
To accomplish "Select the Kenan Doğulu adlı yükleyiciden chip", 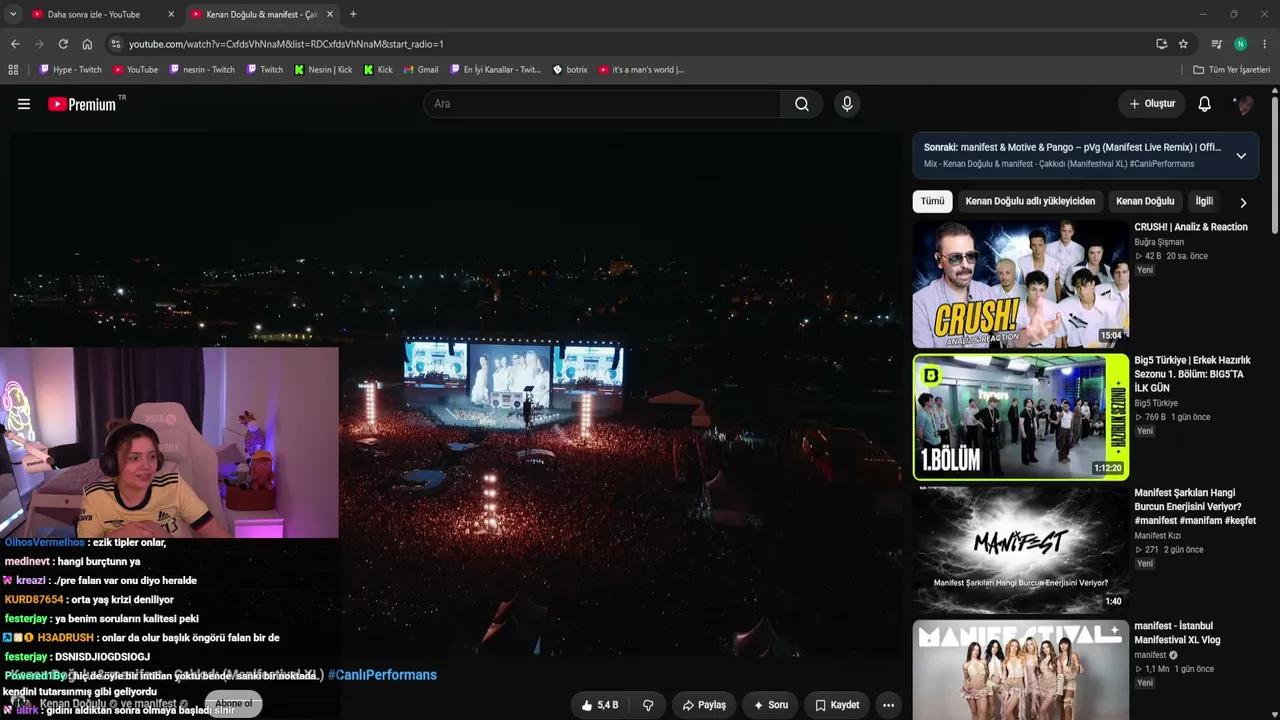I will point(1030,201).
